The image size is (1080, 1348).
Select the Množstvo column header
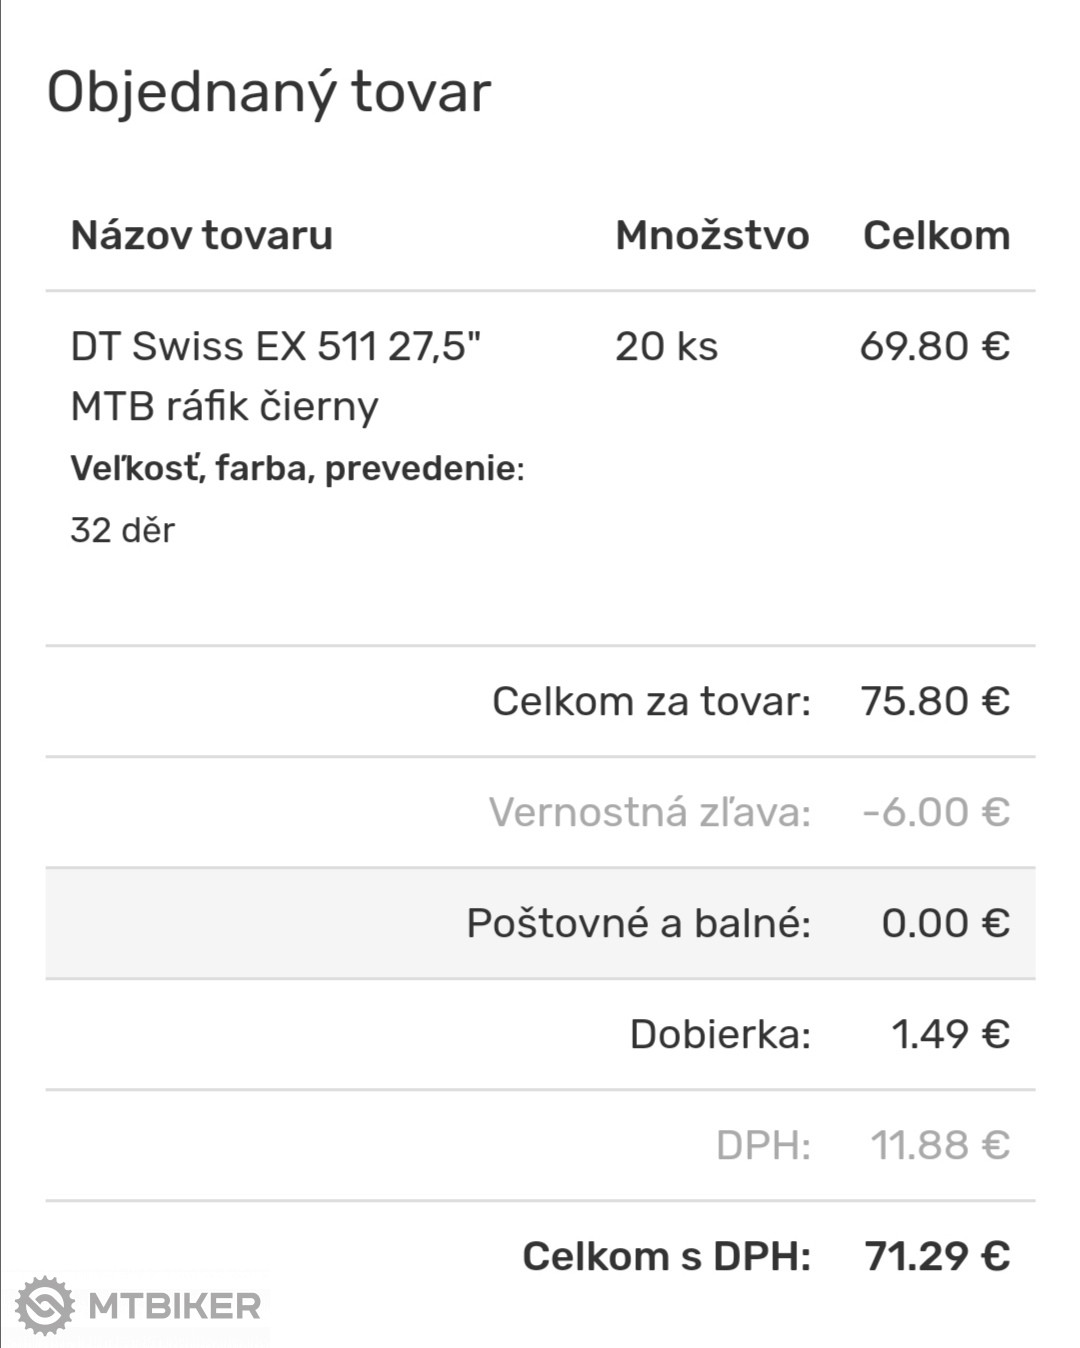[x=712, y=236]
